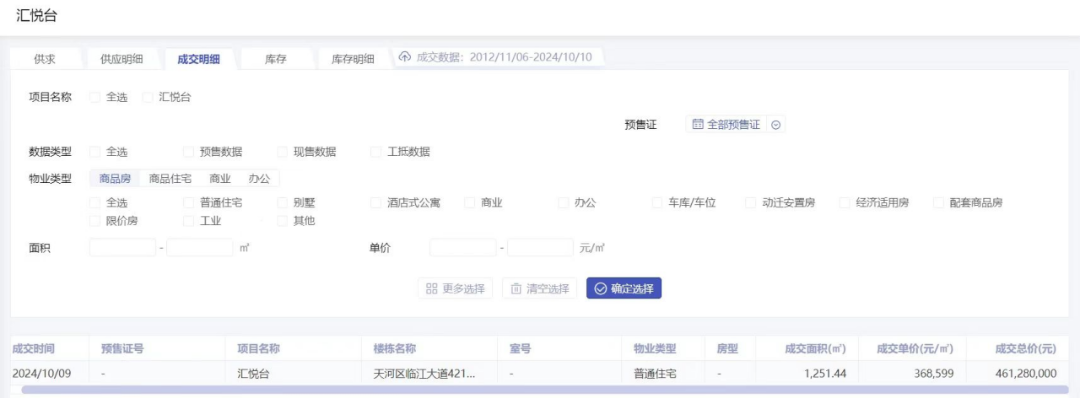Click the 确定选择 button
Image resolution: width=1080 pixels, height=398 pixels.
(x=624, y=289)
